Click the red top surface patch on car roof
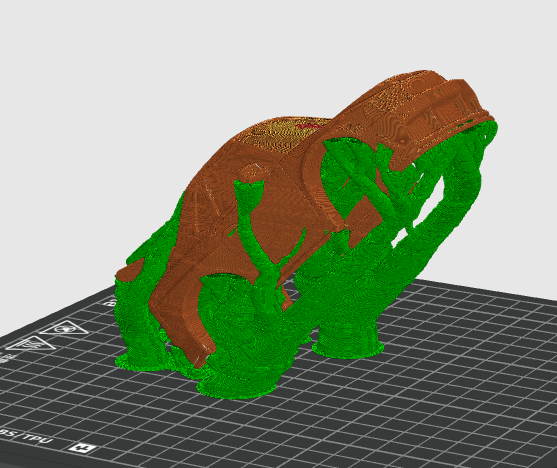The image size is (557, 468). 308,125
